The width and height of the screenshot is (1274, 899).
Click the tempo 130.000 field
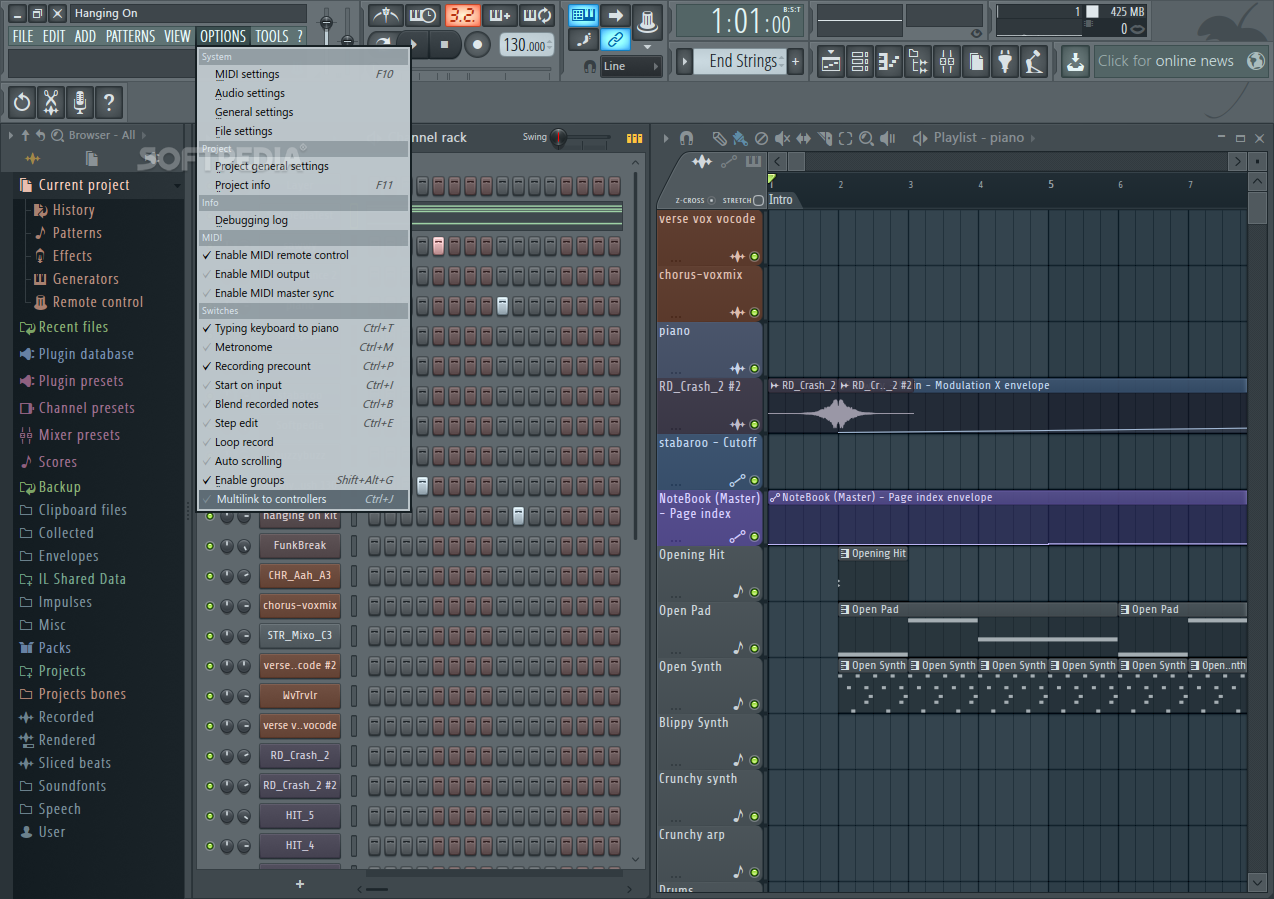point(526,45)
